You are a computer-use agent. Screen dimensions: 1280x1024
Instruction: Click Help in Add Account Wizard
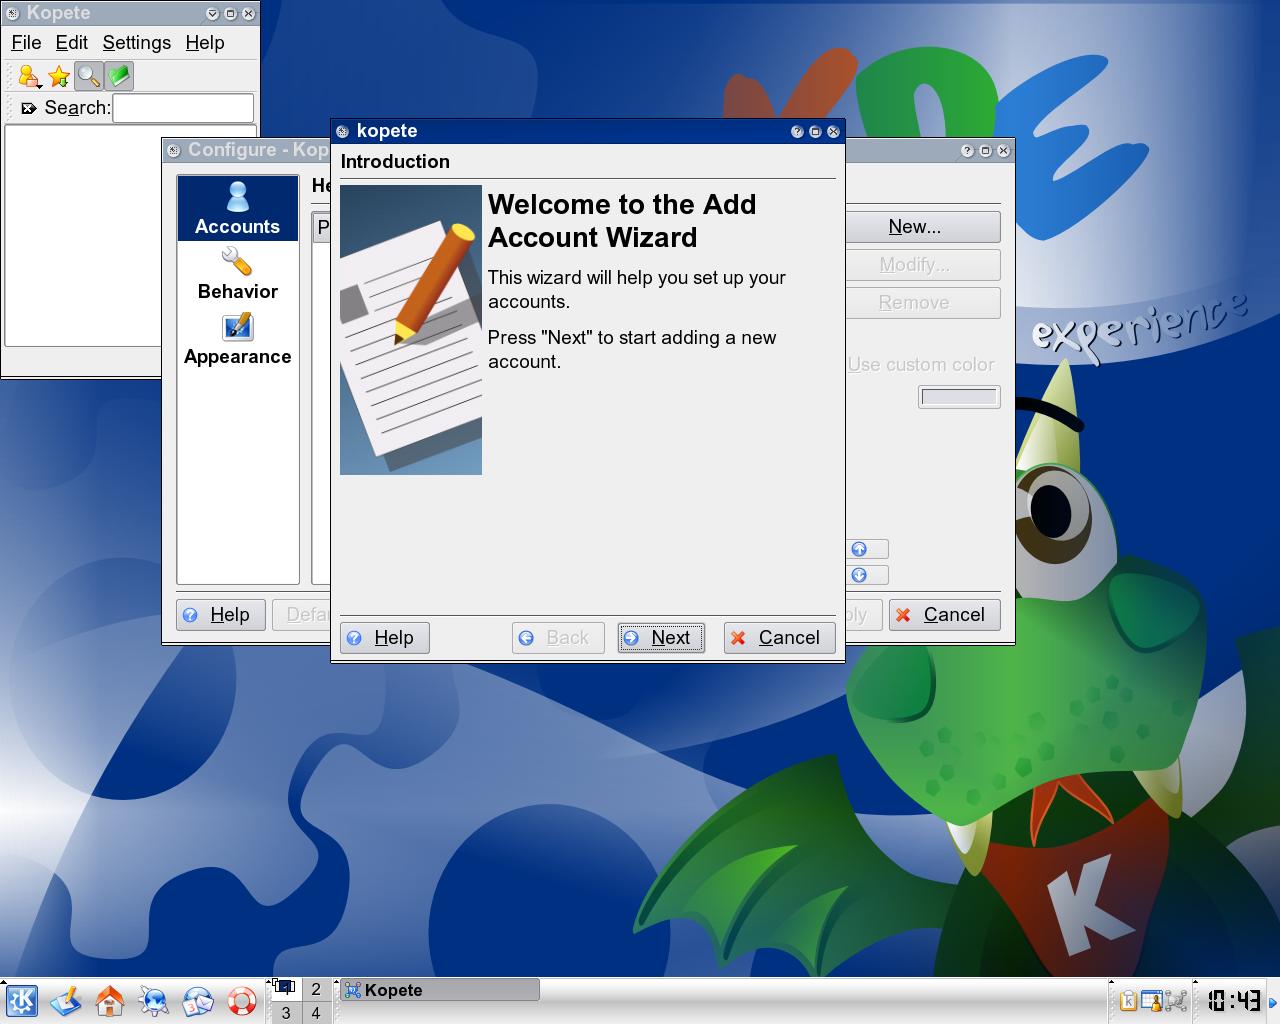[385, 638]
